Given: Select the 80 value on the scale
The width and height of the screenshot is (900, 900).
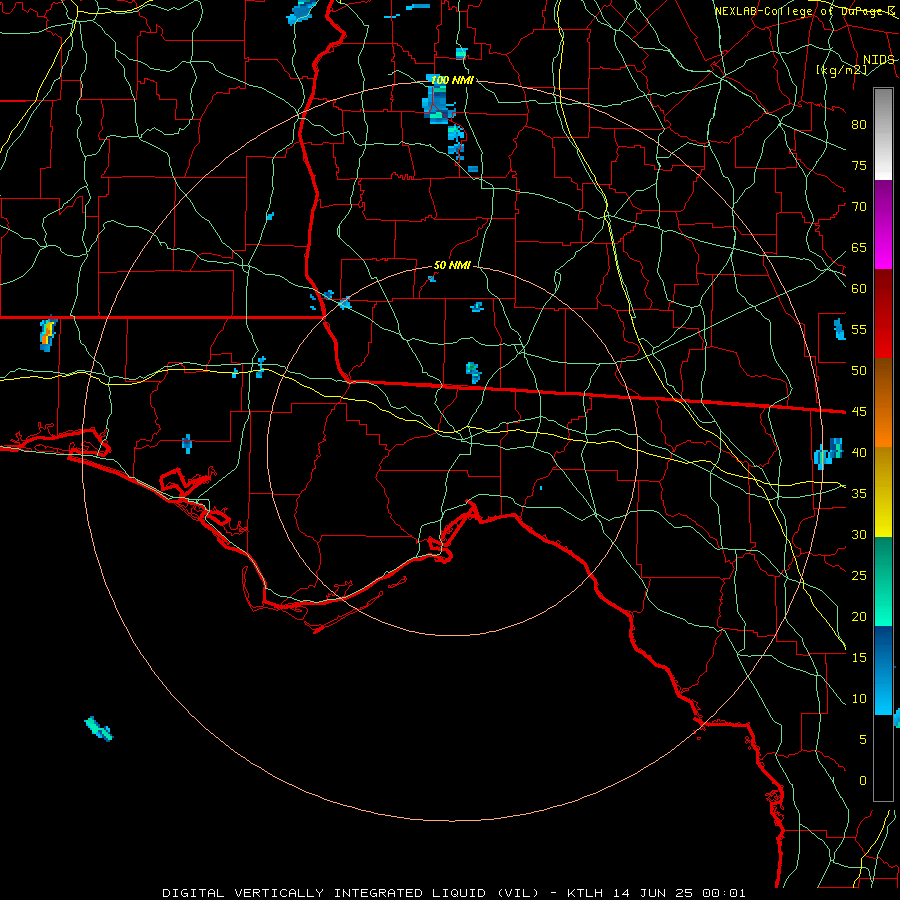Looking at the screenshot, I should [x=859, y=125].
